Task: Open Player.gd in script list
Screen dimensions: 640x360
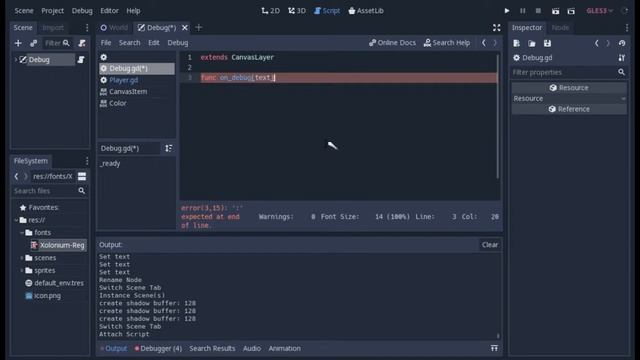Action: [136, 80]
